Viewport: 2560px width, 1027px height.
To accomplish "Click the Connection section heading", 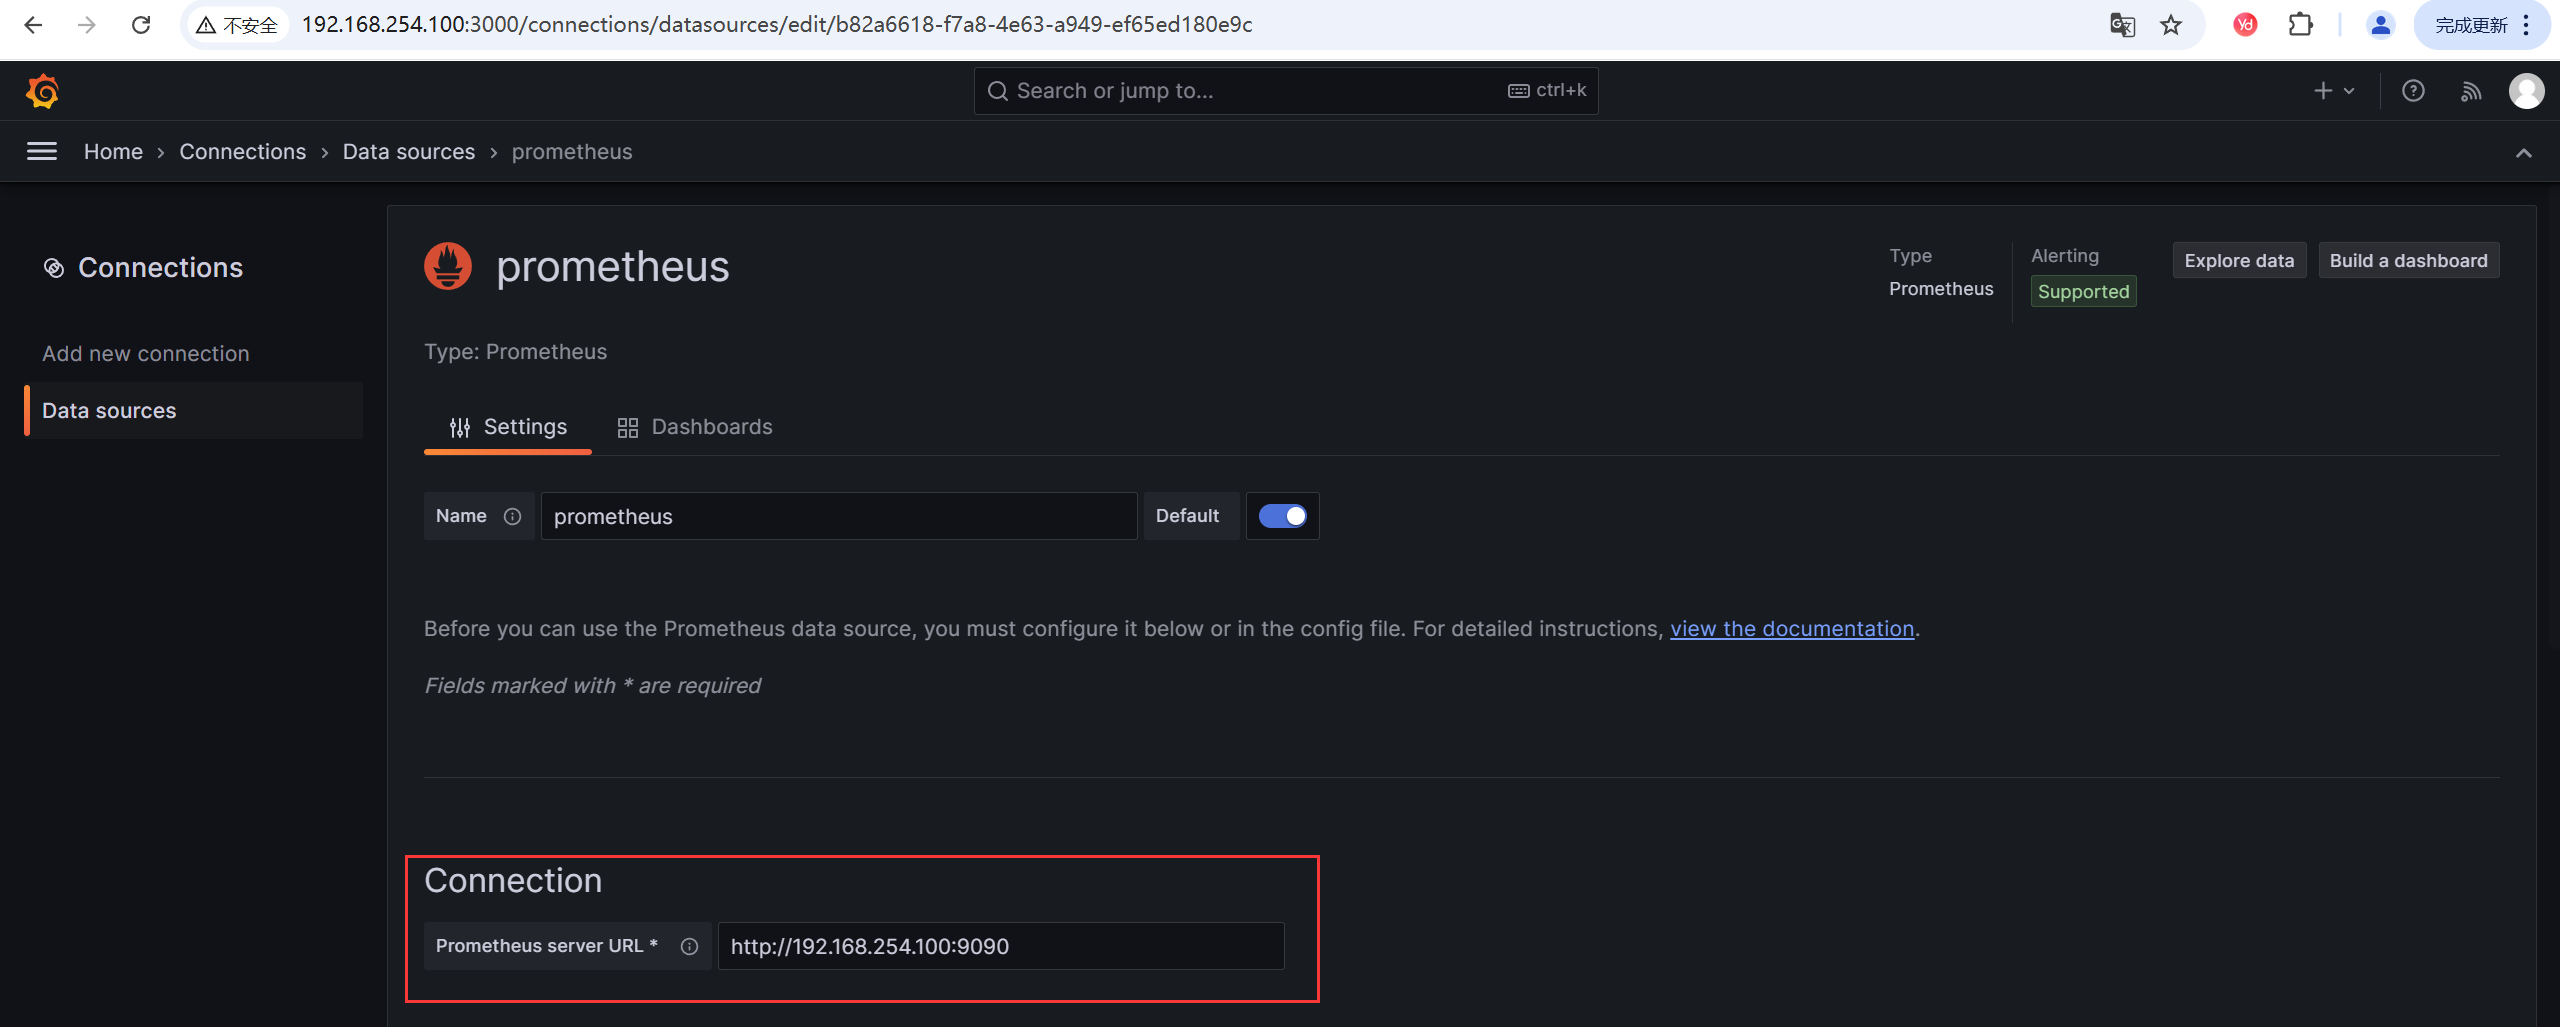I will pyautogui.click(x=513, y=880).
